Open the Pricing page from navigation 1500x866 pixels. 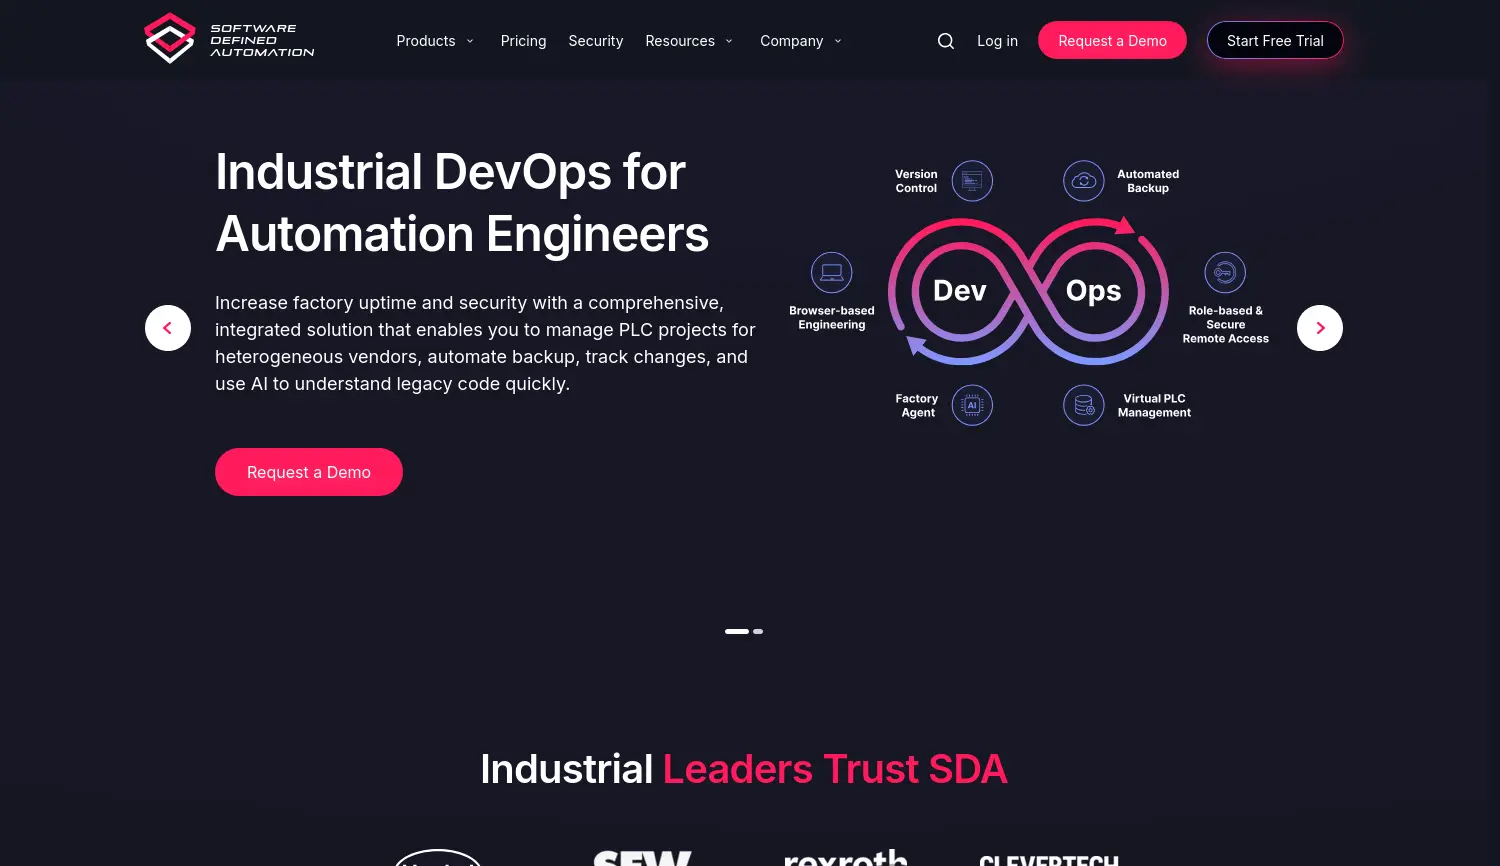coord(523,41)
